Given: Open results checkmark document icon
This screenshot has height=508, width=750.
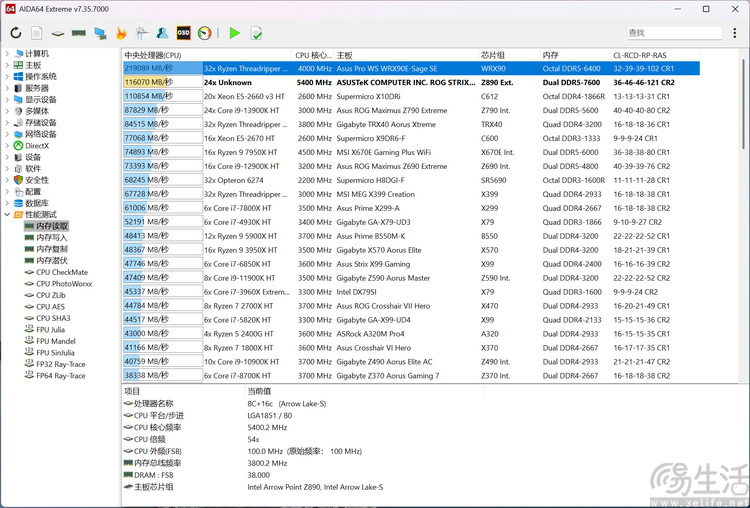Looking at the screenshot, I should (x=256, y=33).
